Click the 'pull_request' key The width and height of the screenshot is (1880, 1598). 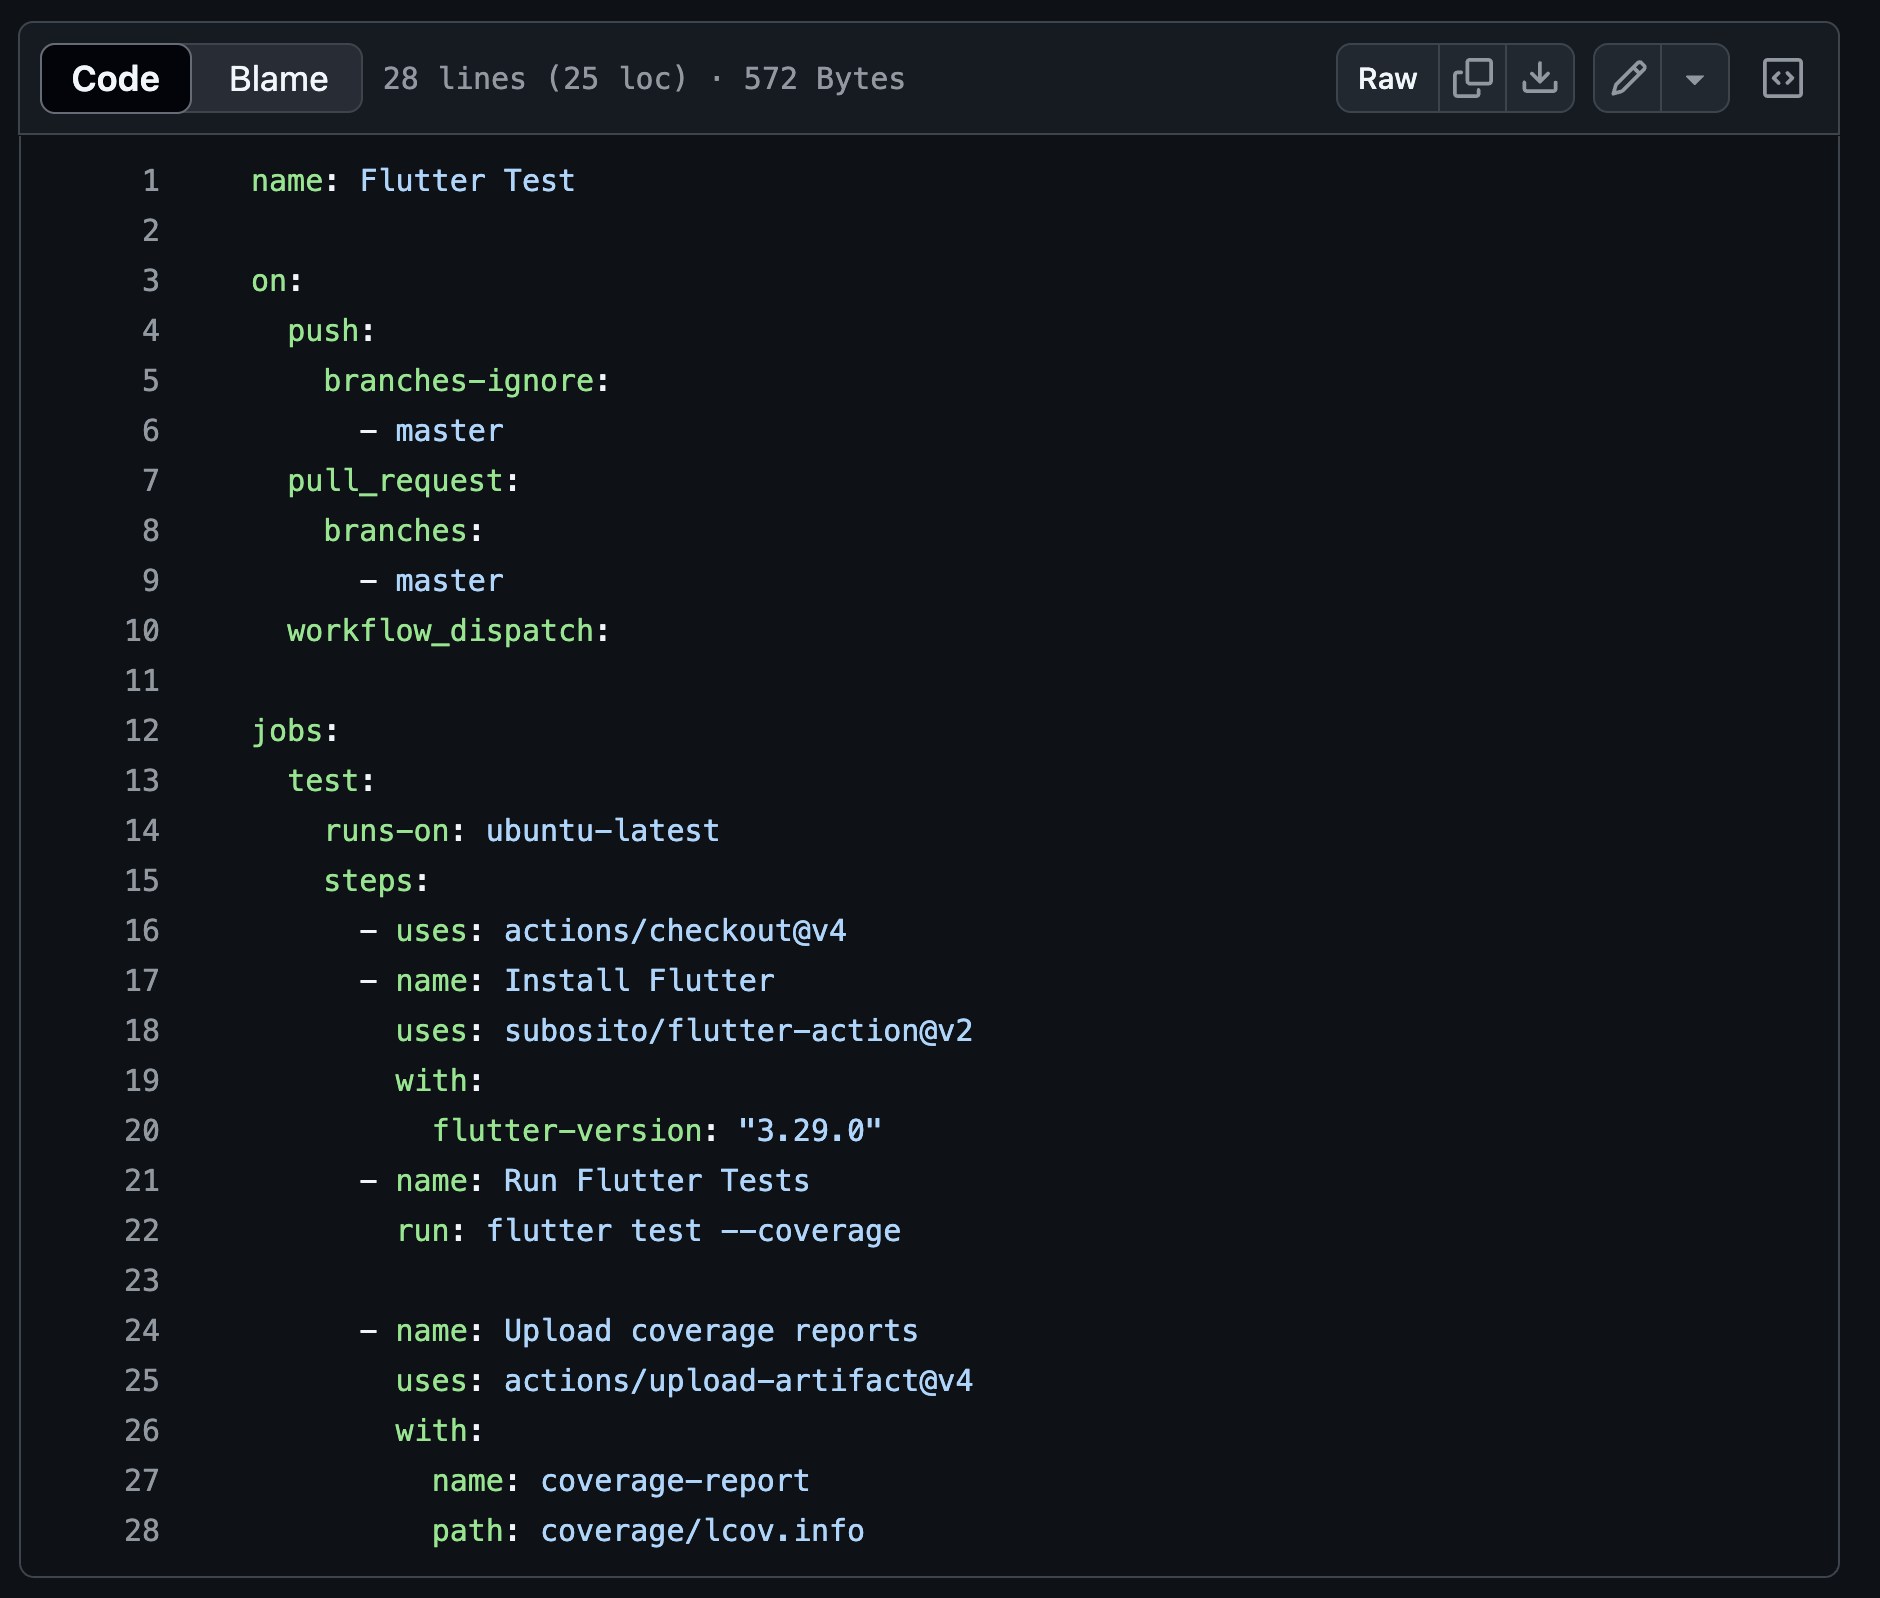point(395,481)
